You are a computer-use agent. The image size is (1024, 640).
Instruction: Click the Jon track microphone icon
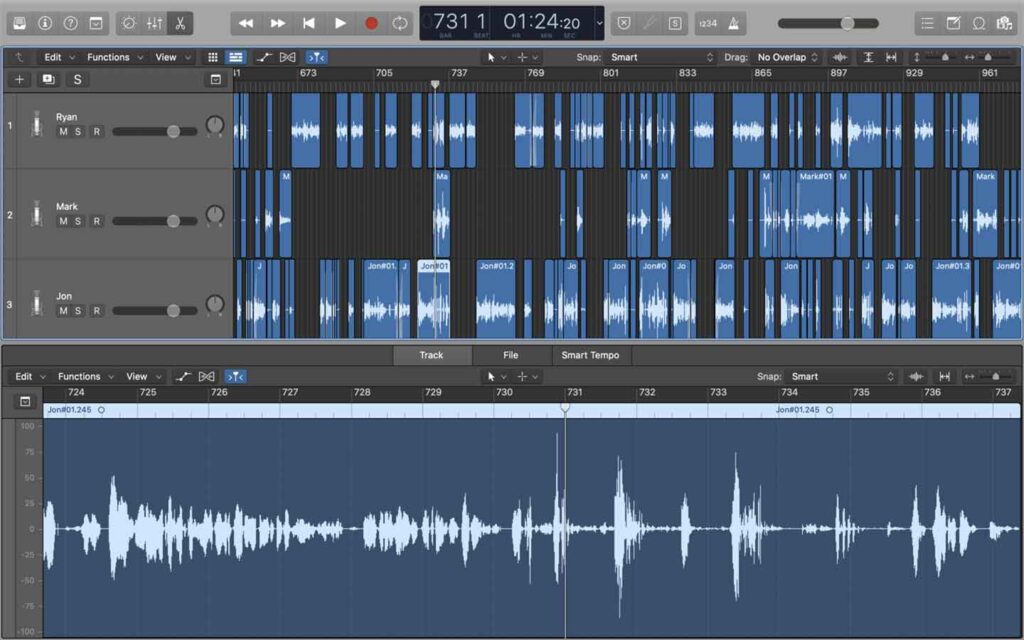[x=37, y=304]
